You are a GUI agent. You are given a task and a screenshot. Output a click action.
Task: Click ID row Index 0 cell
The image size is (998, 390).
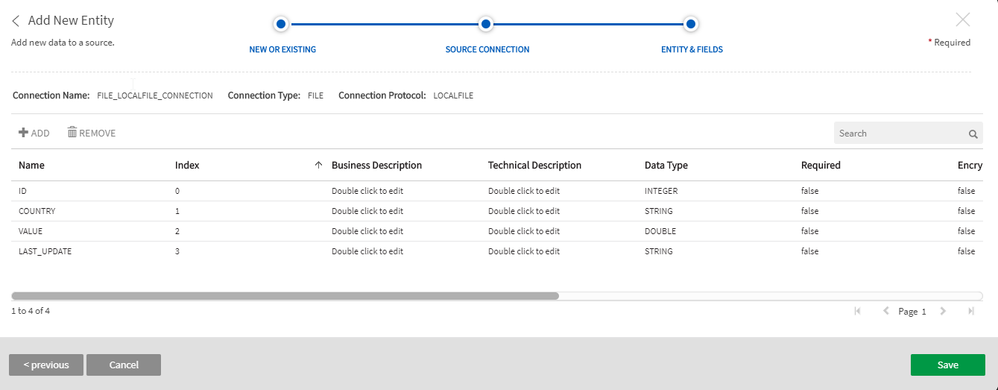[177, 191]
